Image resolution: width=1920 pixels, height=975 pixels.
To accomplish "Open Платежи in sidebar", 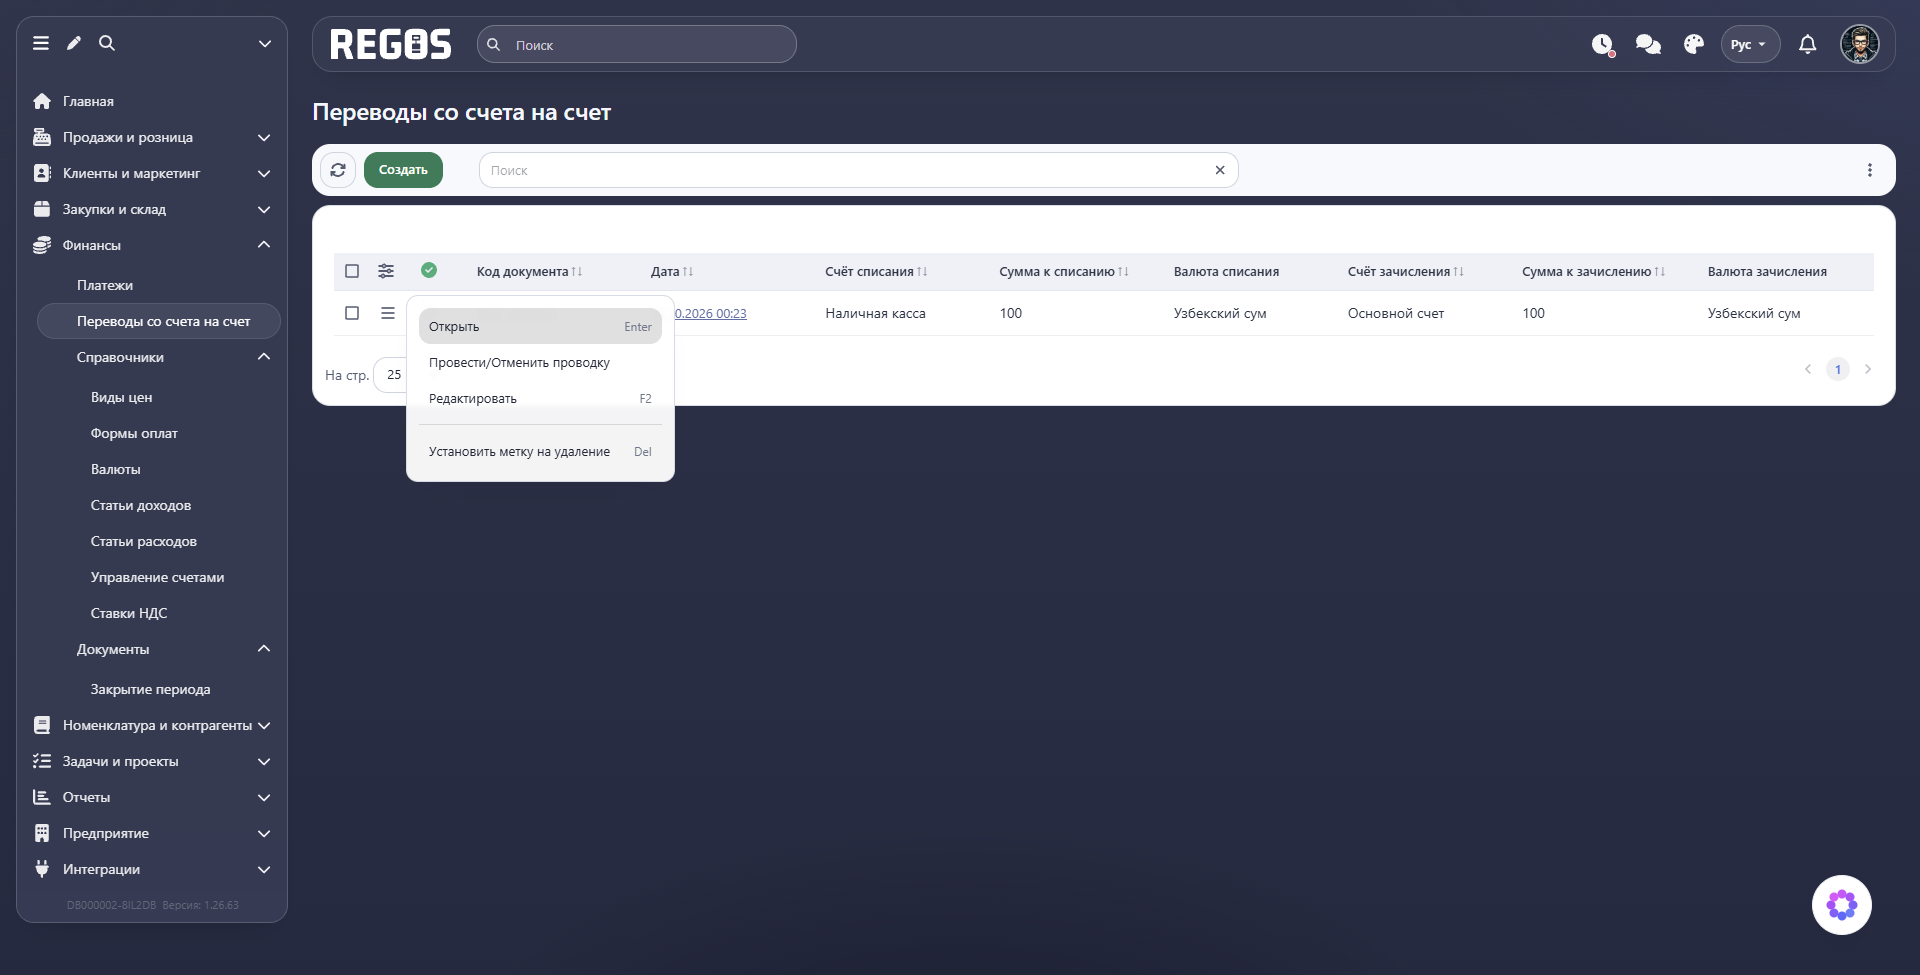I will pyautogui.click(x=105, y=285).
